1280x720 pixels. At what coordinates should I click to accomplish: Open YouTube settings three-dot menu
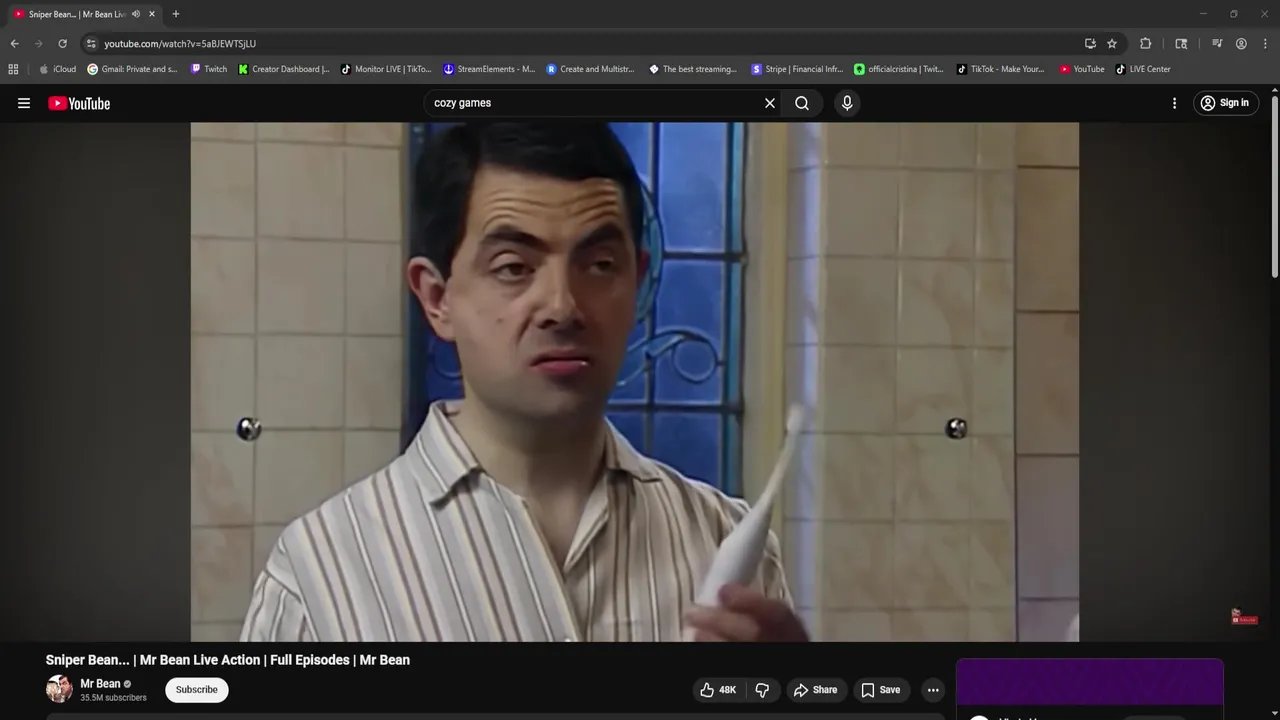(x=1174, y=103)
